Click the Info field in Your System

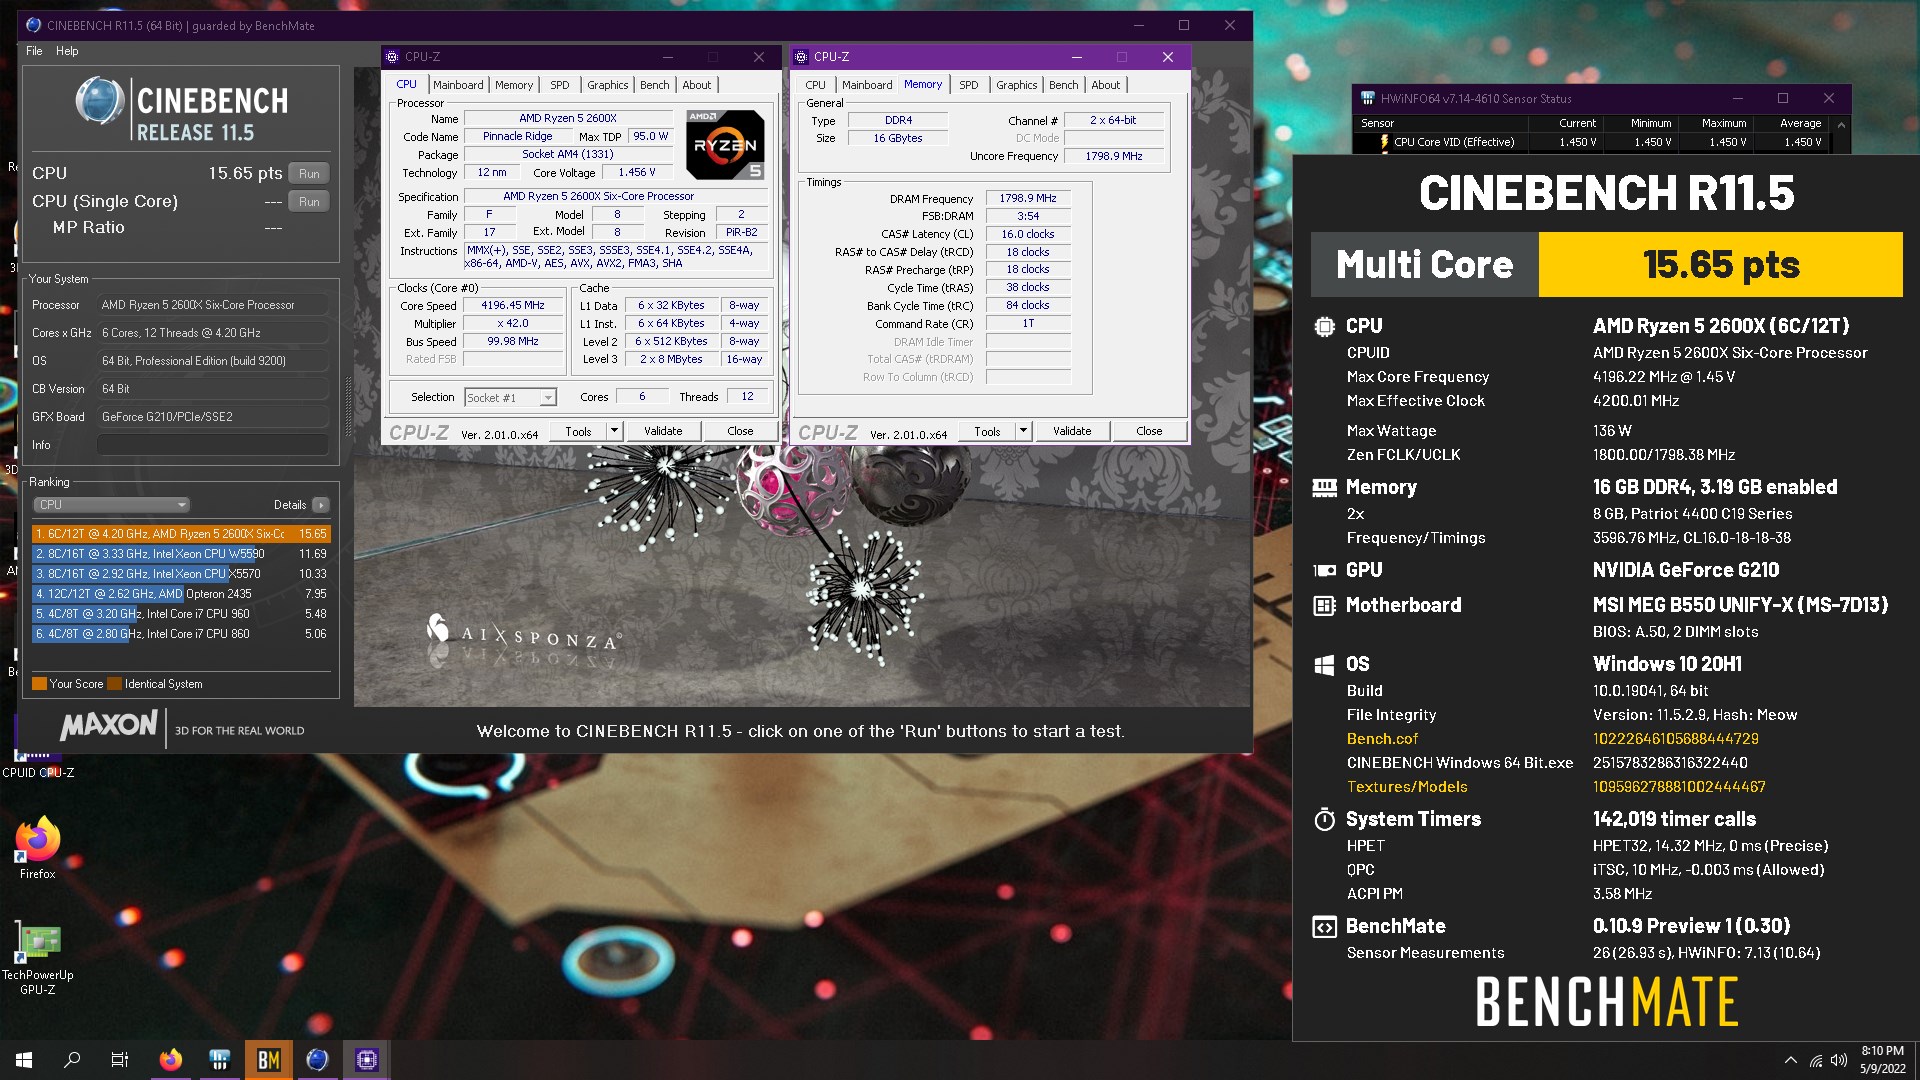pos(213,445)
